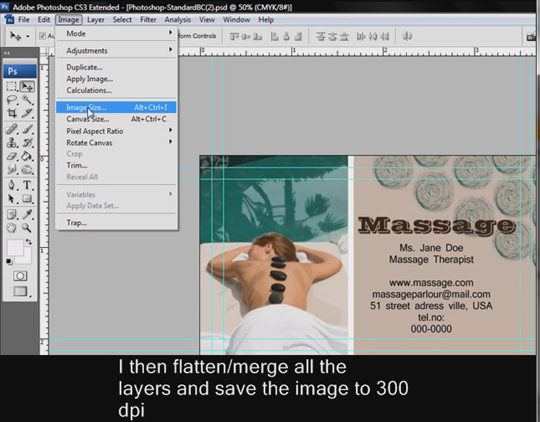Select the Brush tool
Viewport: 540px width, 422px height.
click(27, 129)
